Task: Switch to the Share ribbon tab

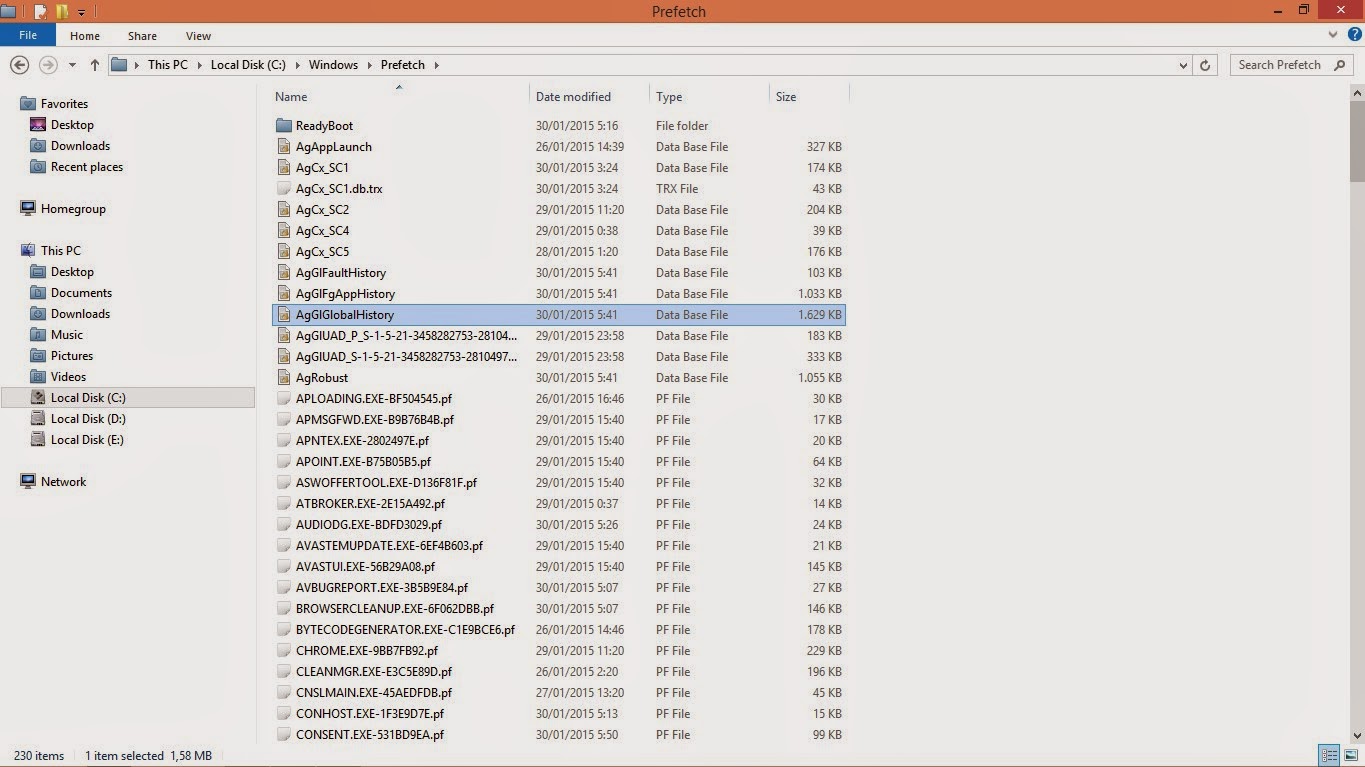Action: point(142,36)
